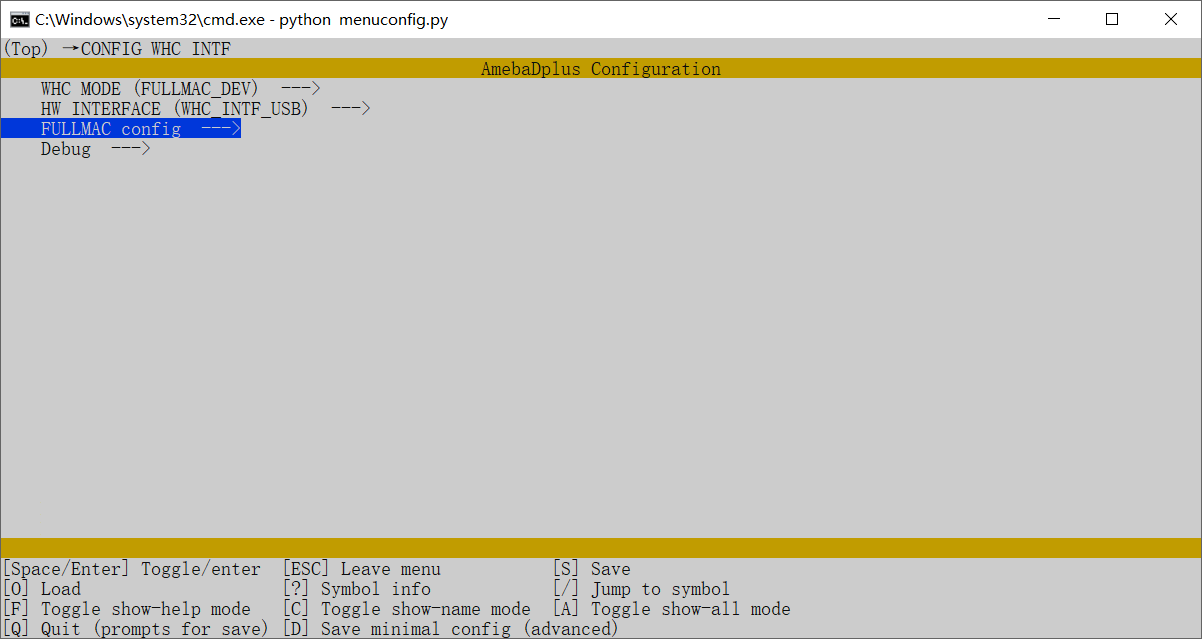Click [C] Toggle show-name mode
The height and width of the screenshot is (639, 1202).
point(406,609)
